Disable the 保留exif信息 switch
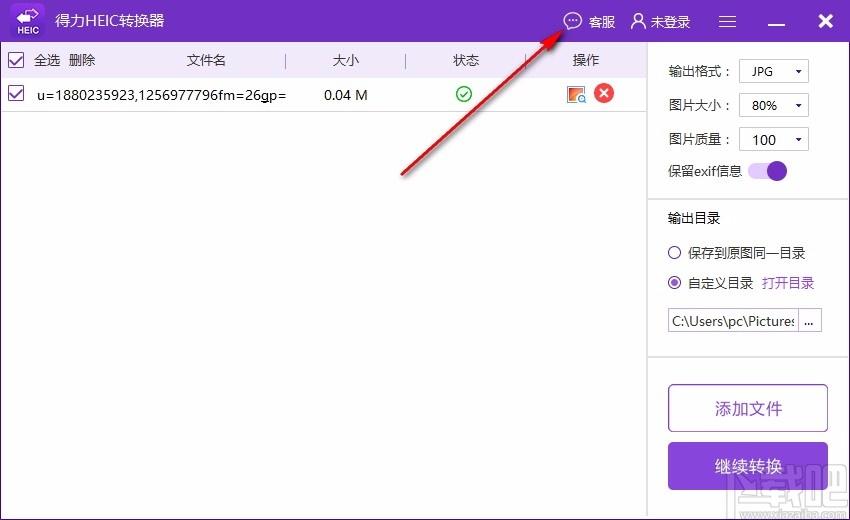This screenshot has height=520, width=850. coord(767,171)
